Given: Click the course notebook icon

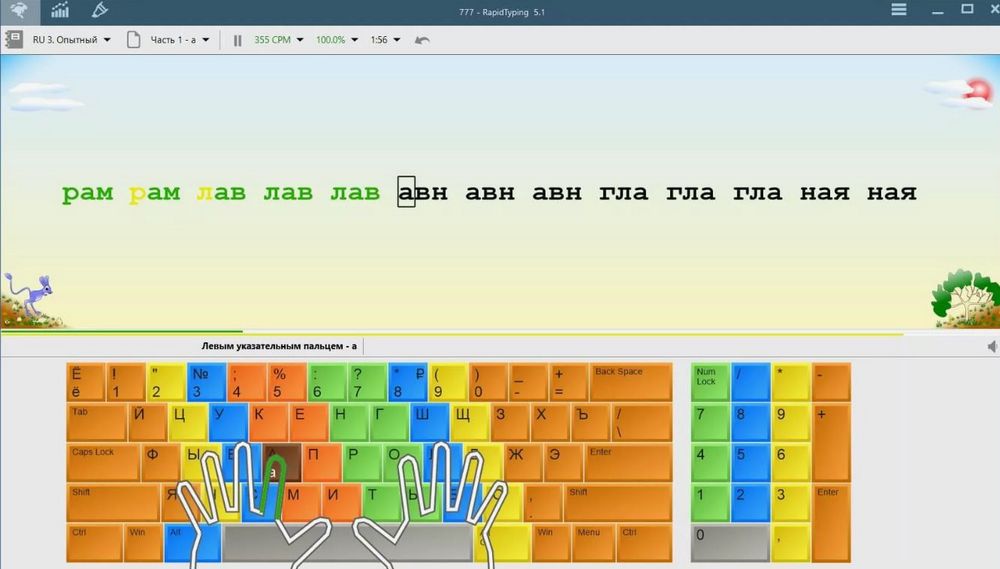Looking at the screenshot, I should tap(14, 40).
